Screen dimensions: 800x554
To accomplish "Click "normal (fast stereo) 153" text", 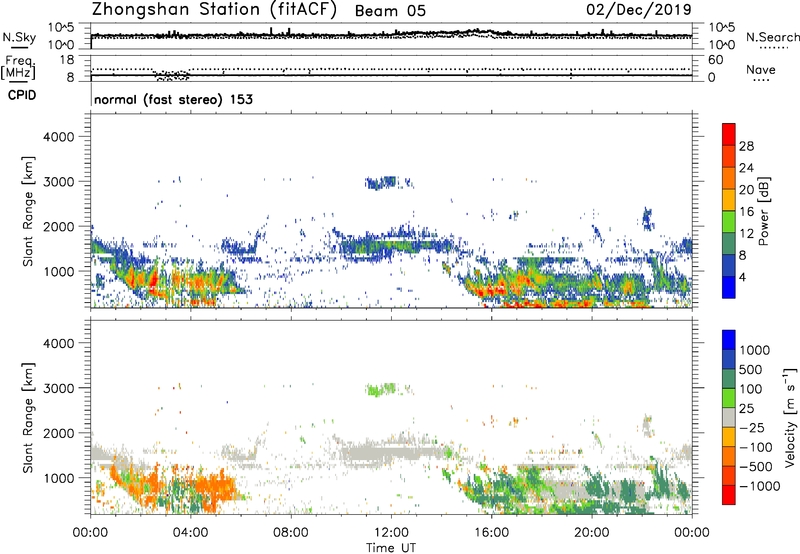I will pos(173,99).
